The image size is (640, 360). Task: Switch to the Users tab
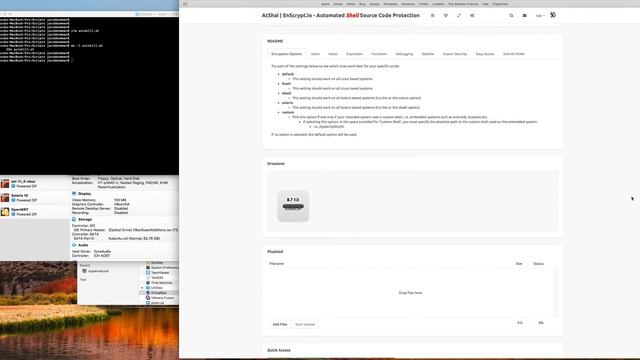(x=315, y=54)
